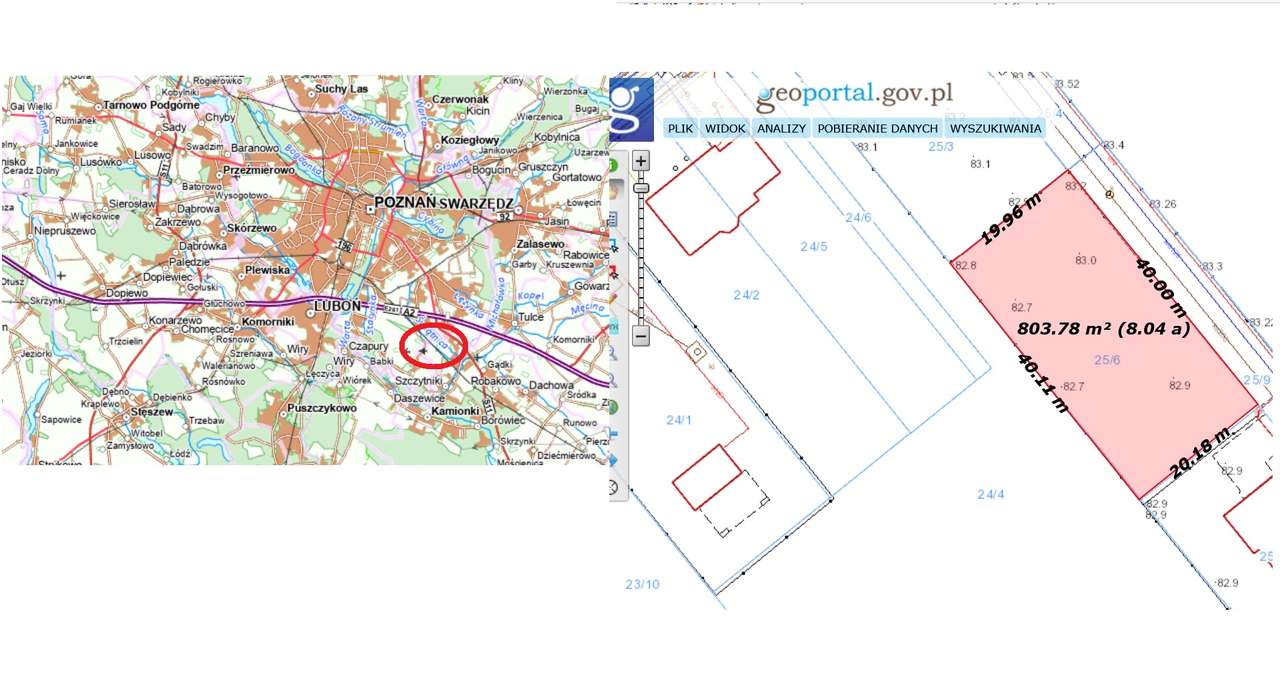The height and width of the screenshot is (675, 1280).
Task: Click parcel label 23/10
Action: [642, 584]
